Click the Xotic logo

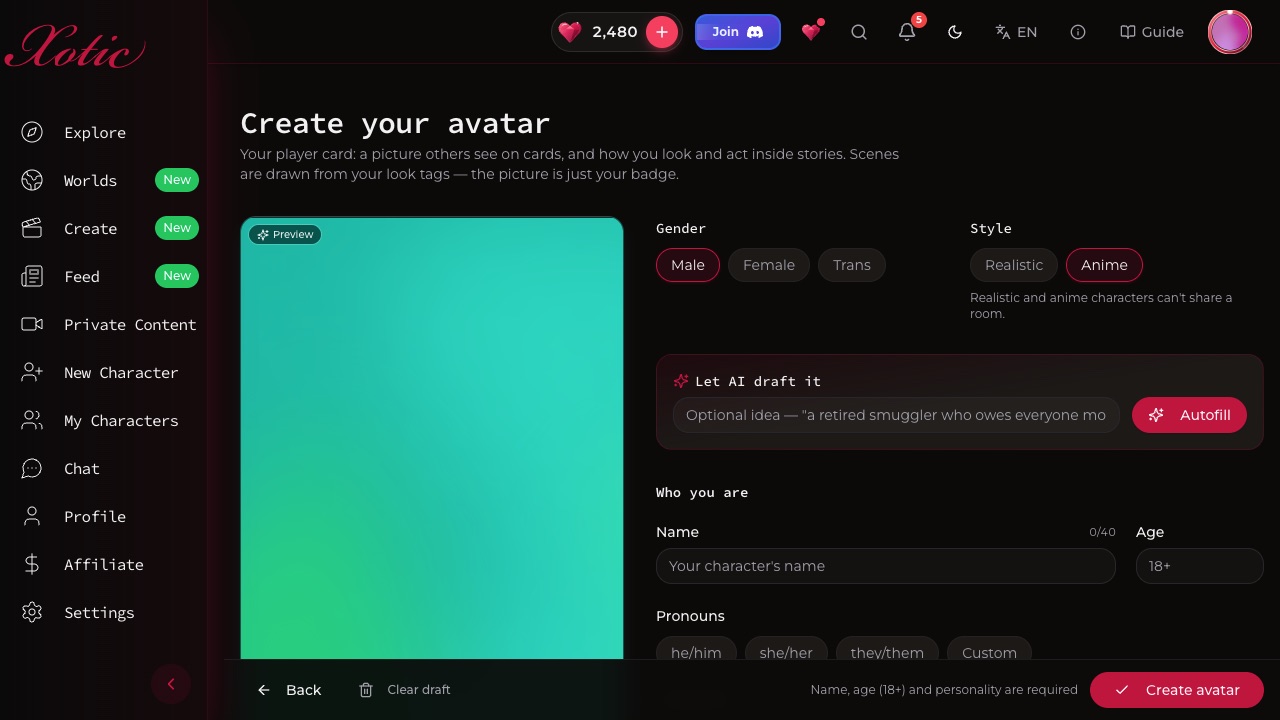[x=76, y=46]
